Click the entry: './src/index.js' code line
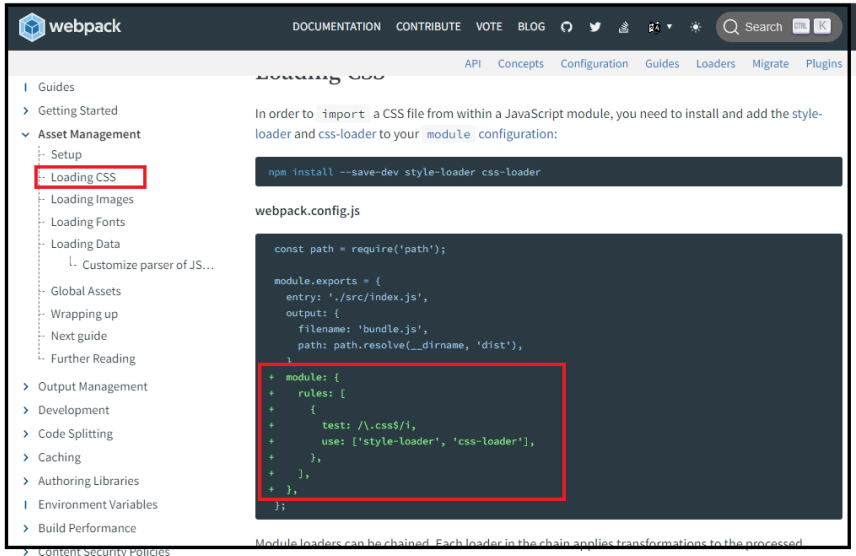Screen dimensions: 856x556 click(x=356, y=297)
